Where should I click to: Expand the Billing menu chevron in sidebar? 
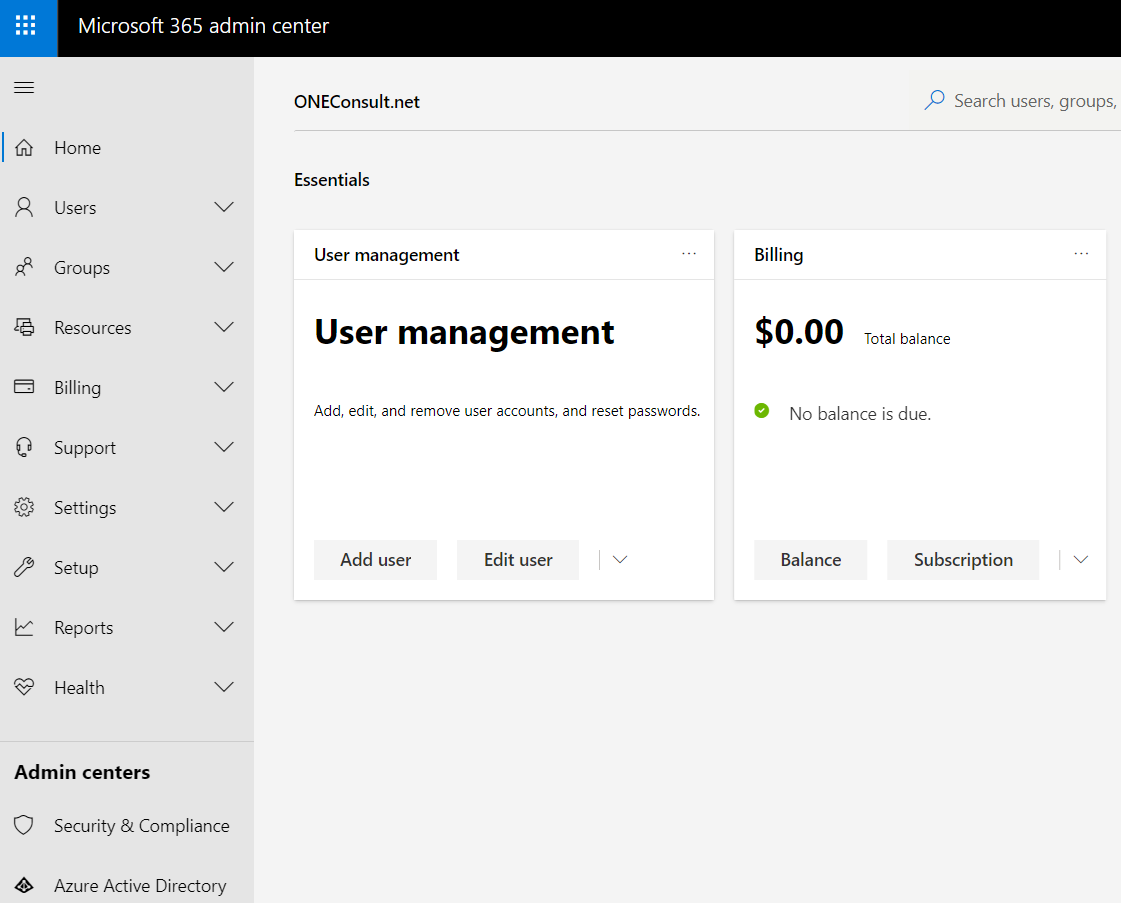(x=224, y=388)
